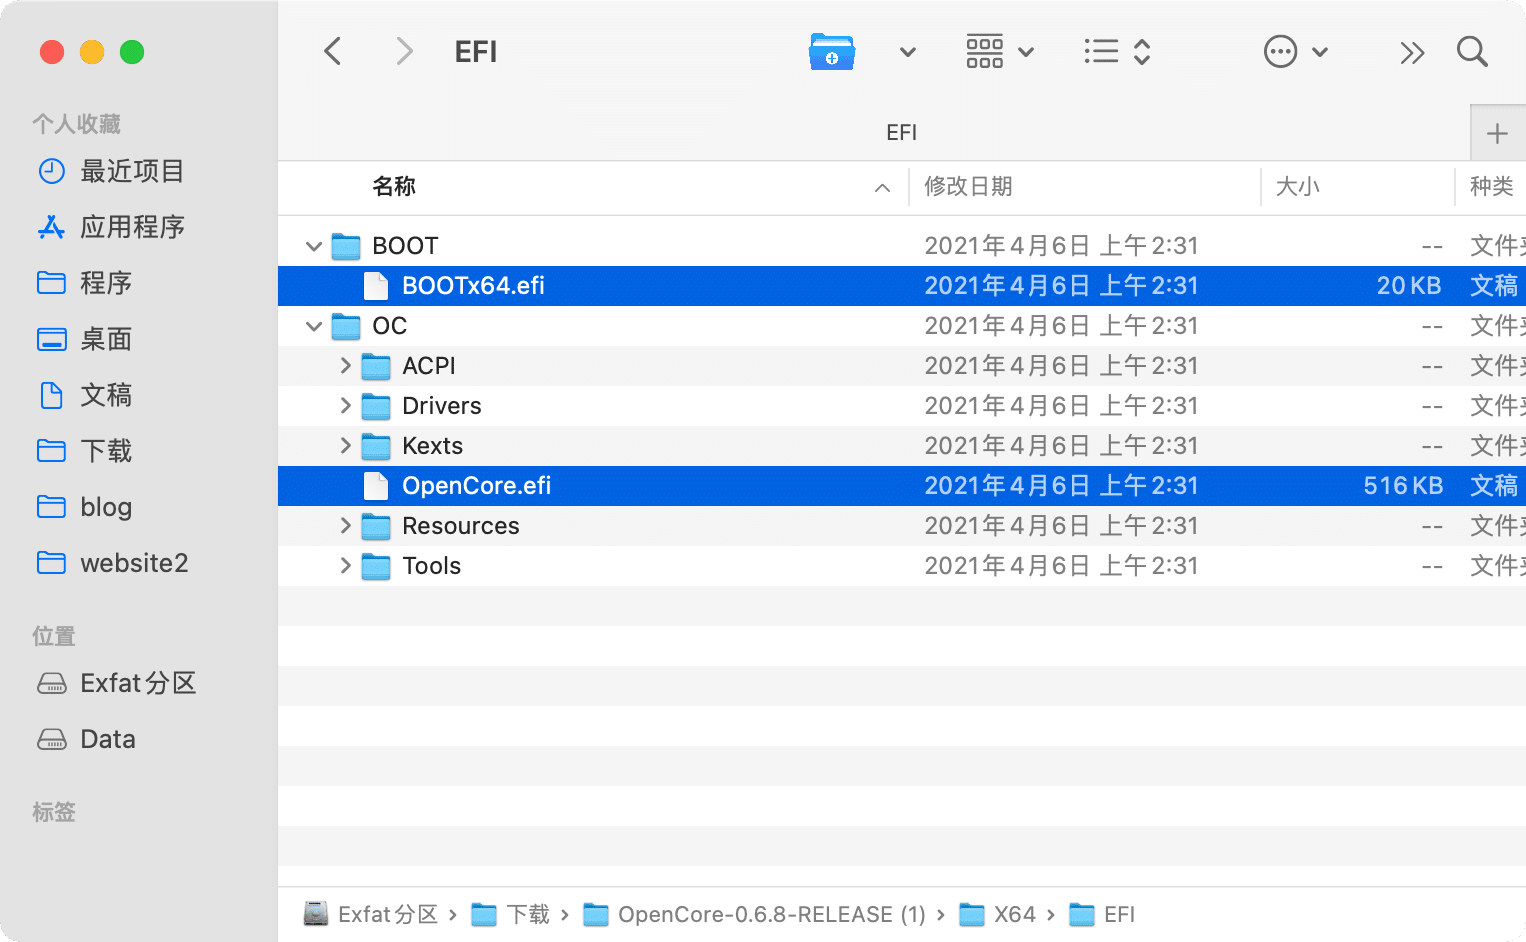Go forward with the right chevron

pos(404,52)
